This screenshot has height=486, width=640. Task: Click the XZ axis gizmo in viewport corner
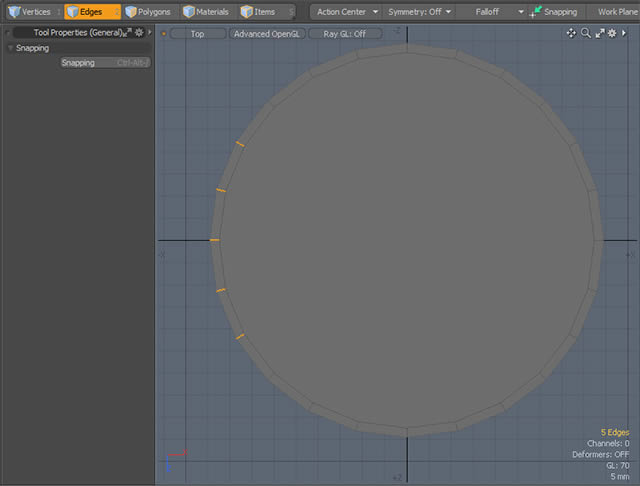point(176,460)
